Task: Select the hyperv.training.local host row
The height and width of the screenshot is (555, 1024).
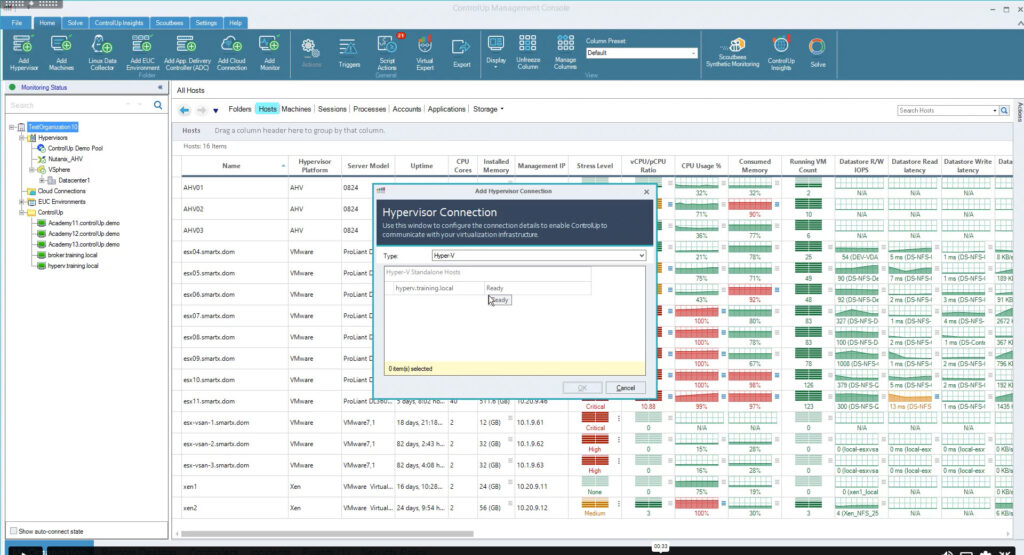Action: pyautogui.click(x=425, y=288)
